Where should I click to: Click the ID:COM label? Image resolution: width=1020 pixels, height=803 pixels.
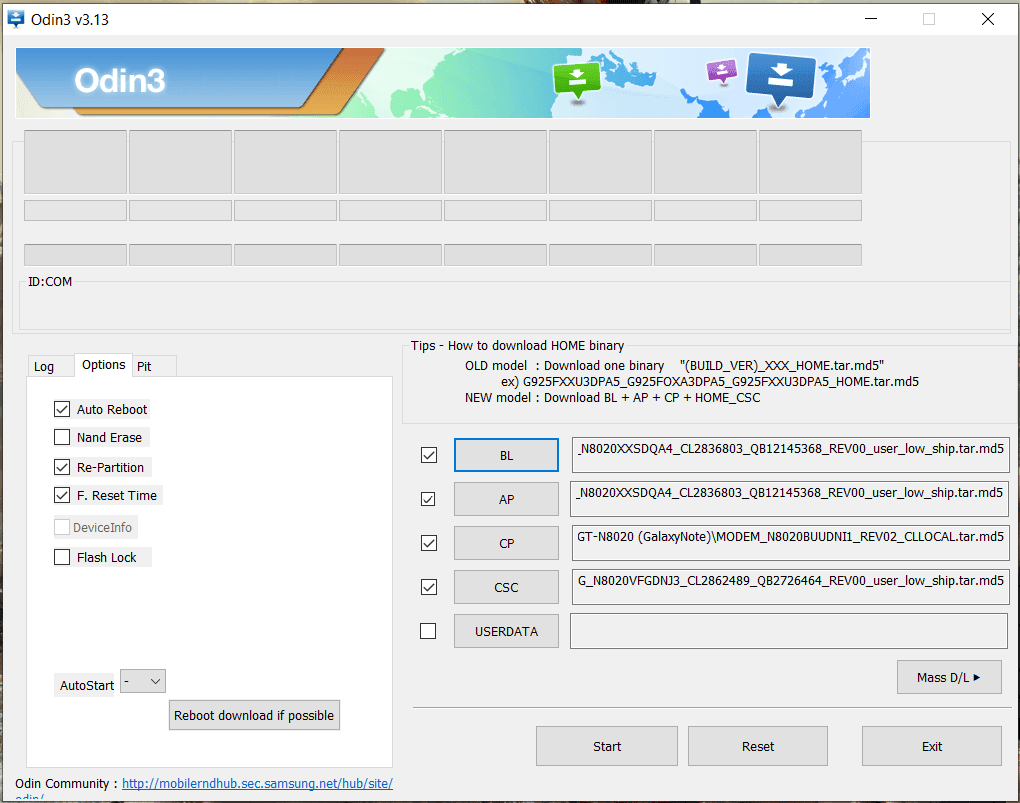tap(50, 282)
